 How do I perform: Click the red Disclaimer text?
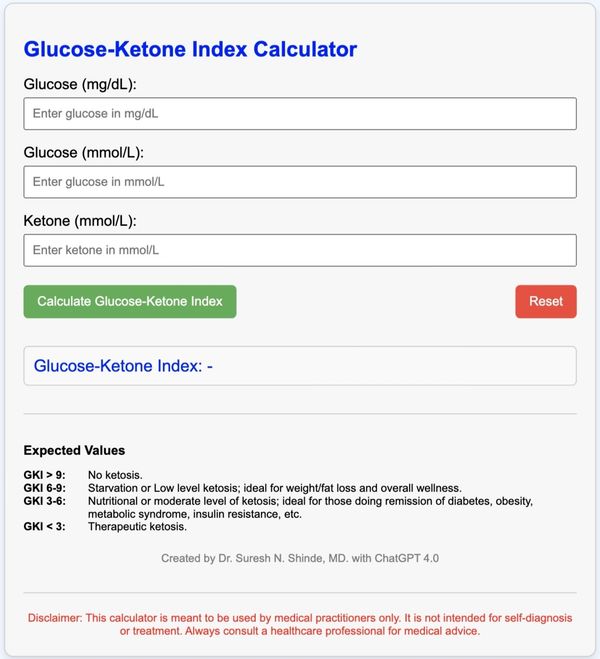pyautogui.click(x=300, y=624)
